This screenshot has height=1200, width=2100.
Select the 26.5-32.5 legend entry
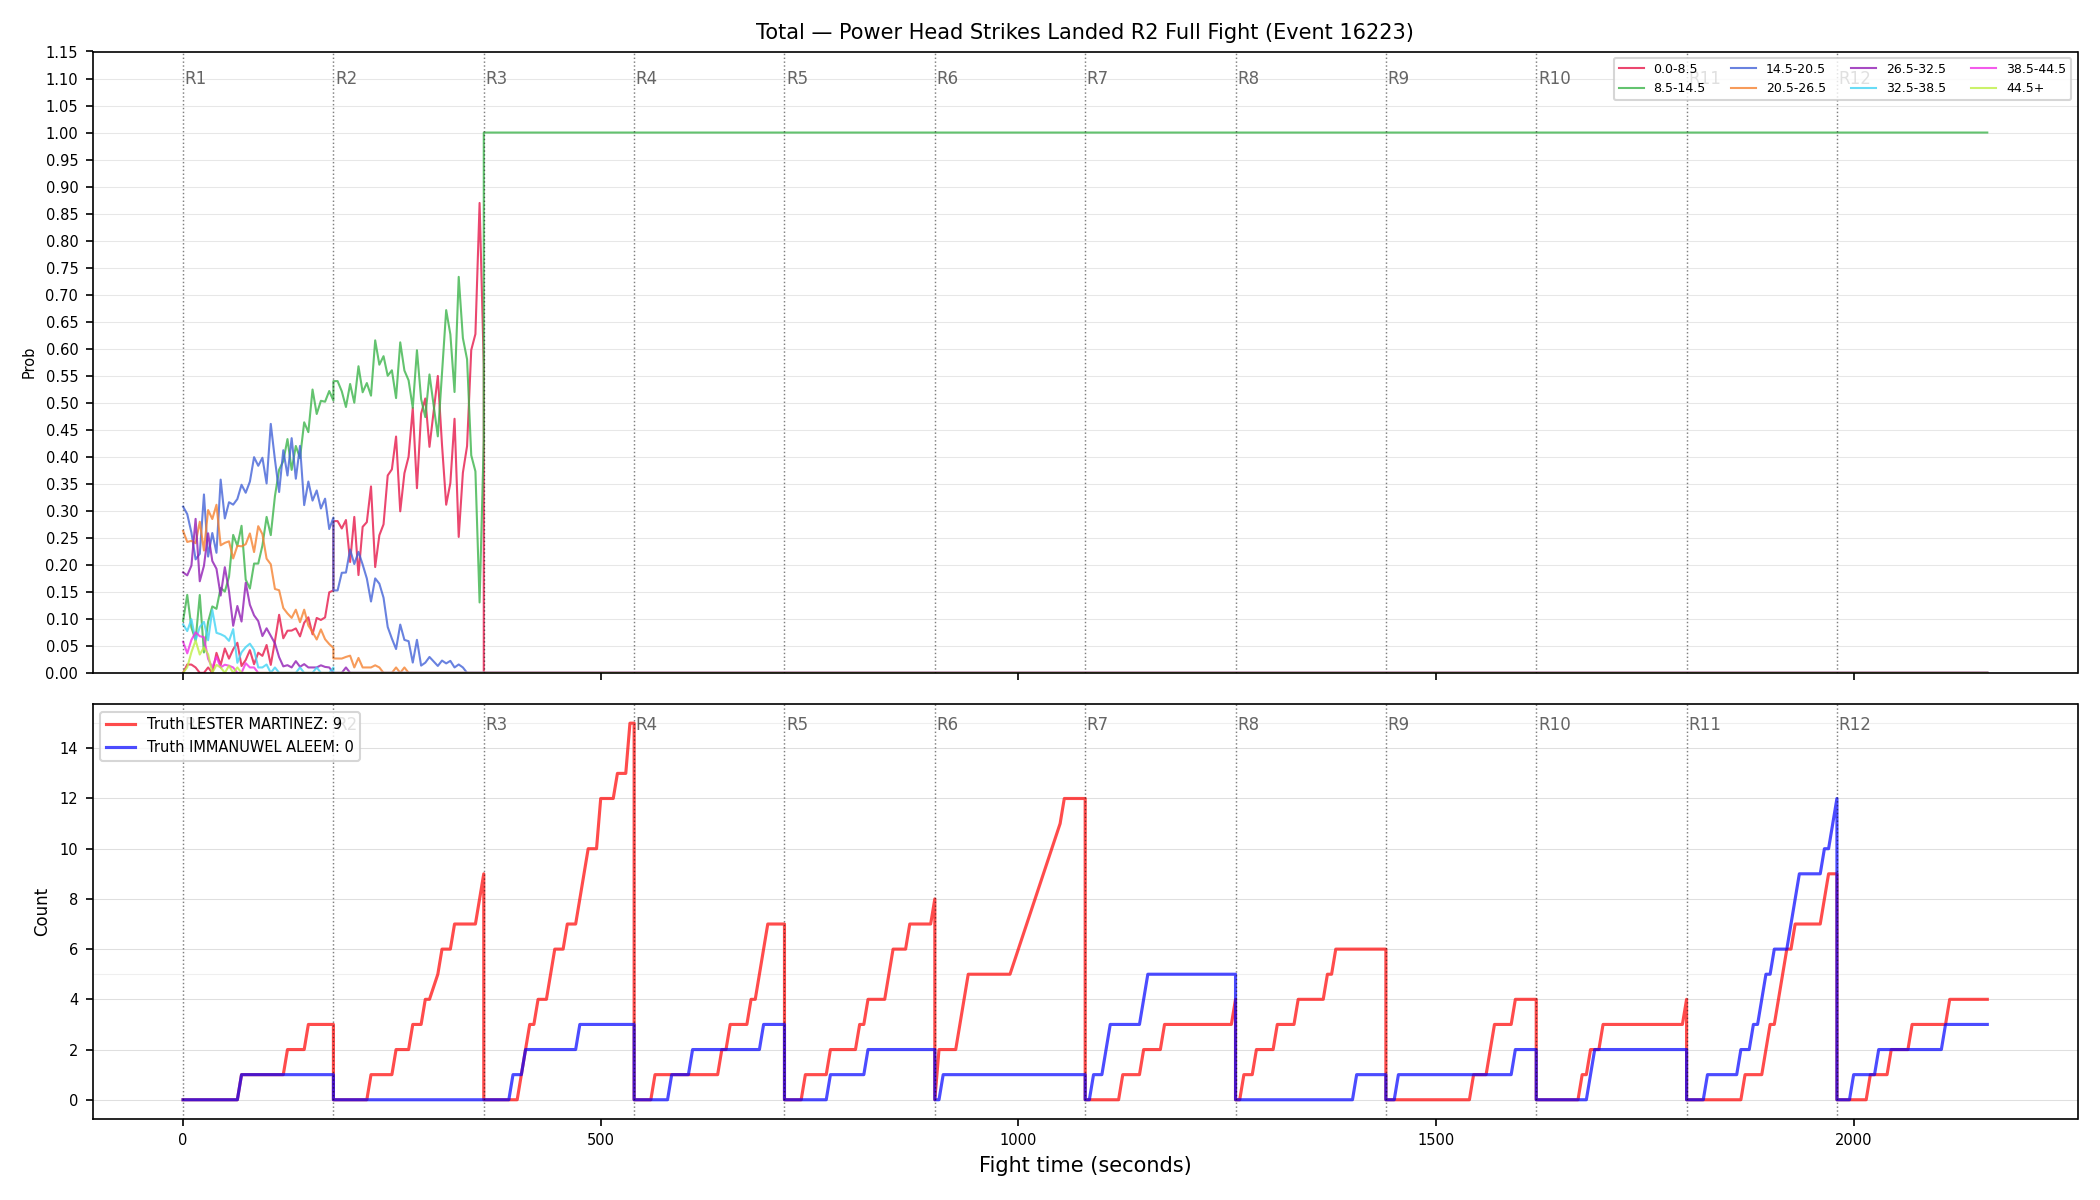1898,69
